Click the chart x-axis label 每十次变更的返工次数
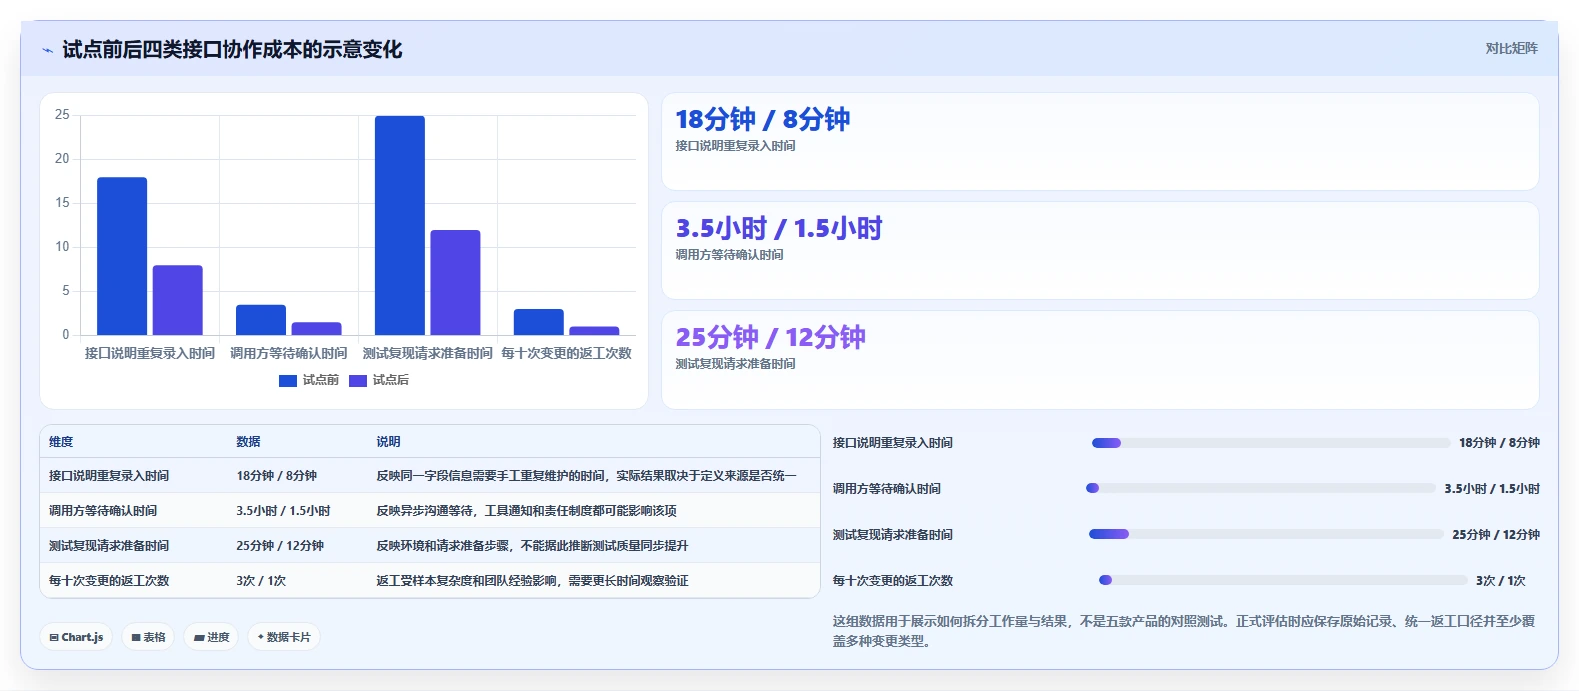 (566, 353)
